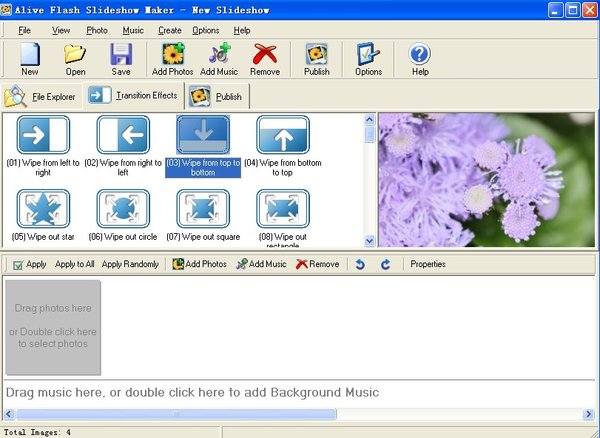Click Add Music in the main toolbar
The height and width of the screenshot is (438, 600).
[x=219, y=59]
